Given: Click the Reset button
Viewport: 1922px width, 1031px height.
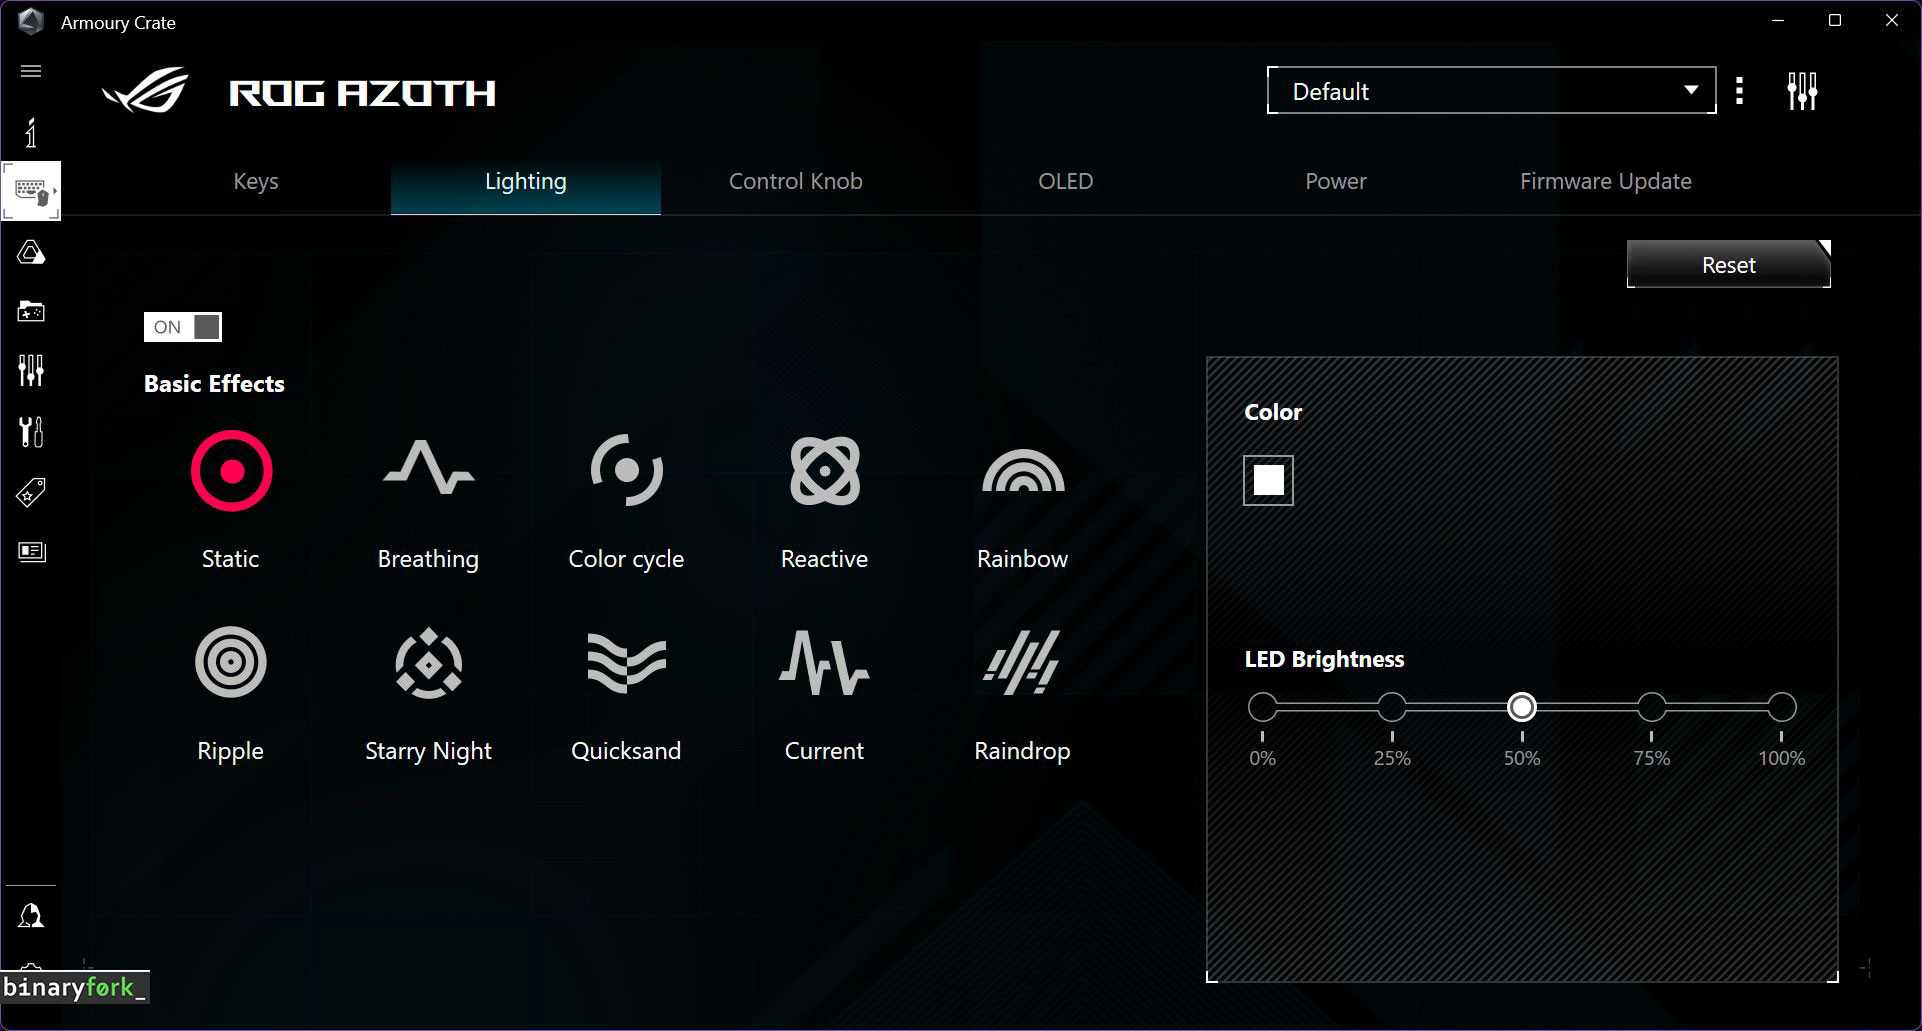Looking at the screenshot, I should pos(1729,265).
